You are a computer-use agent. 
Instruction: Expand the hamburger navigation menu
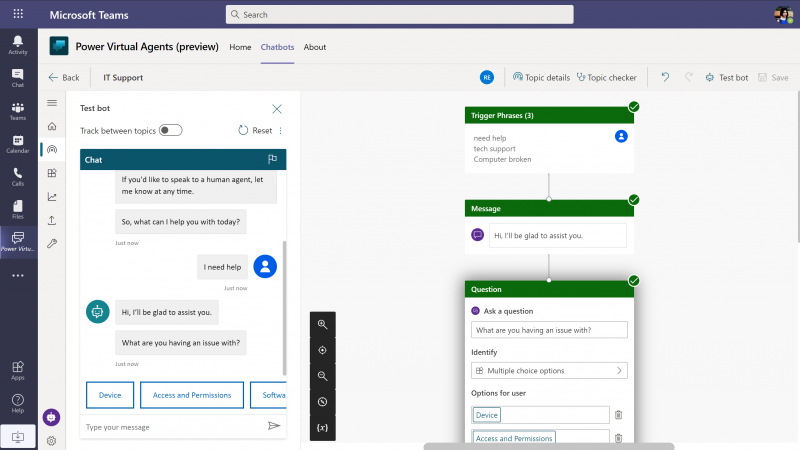(52, 103)
